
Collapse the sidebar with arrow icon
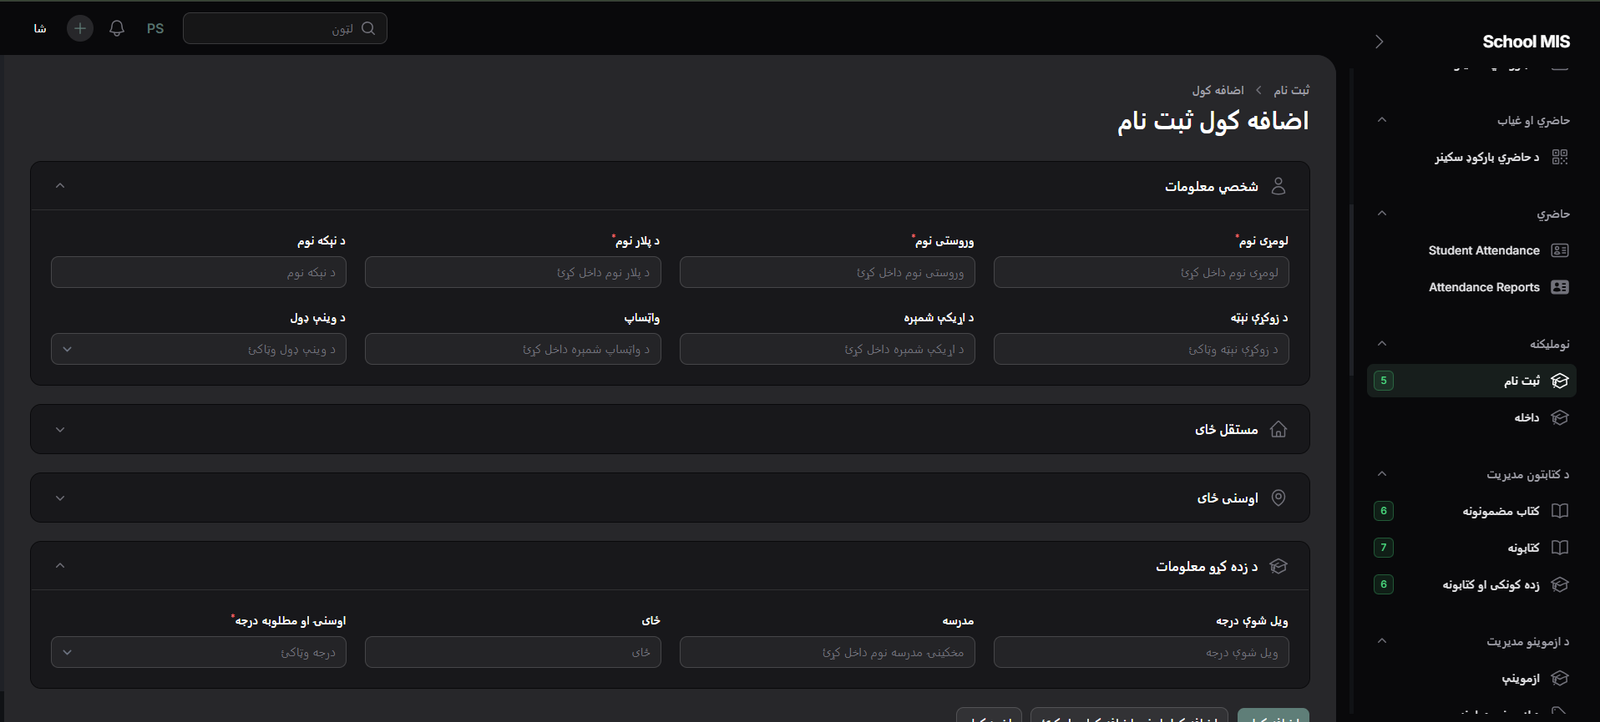pos(1379,42)
